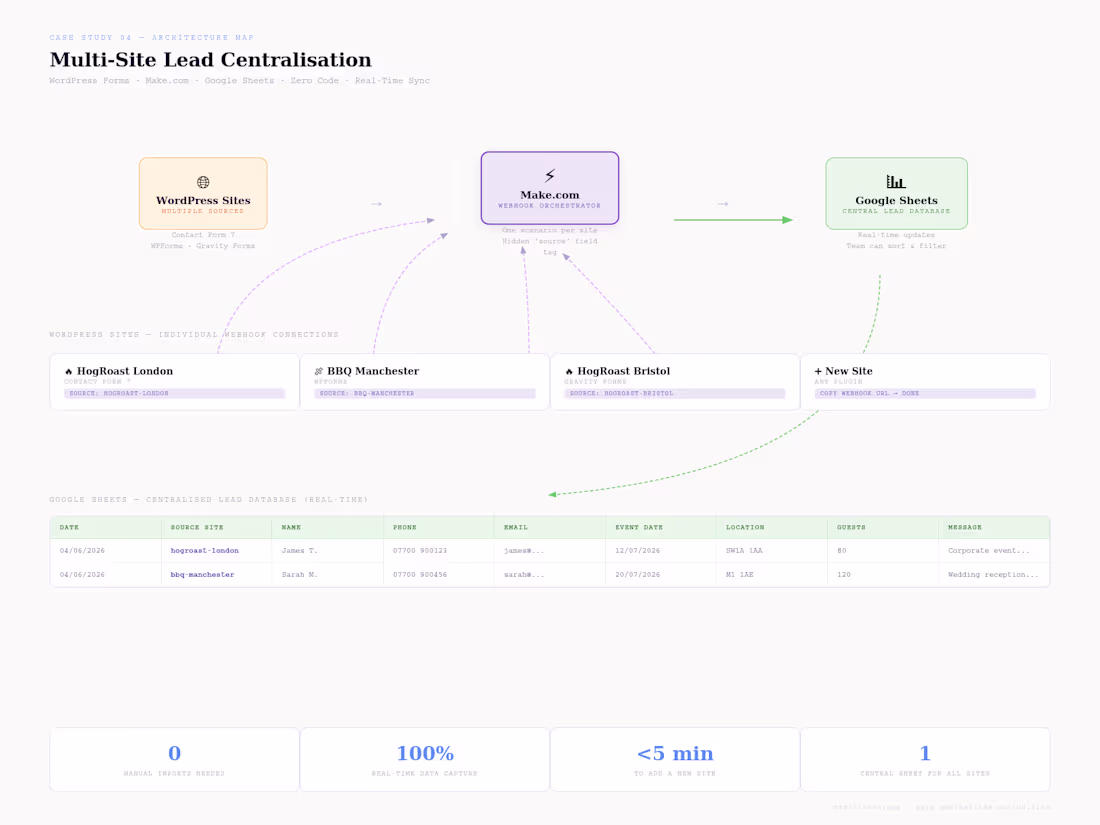Select the Google Sheets central lead database node
Image resolution: width=1100 pixels, height=825 pixels.
click(x=897, y=194)
